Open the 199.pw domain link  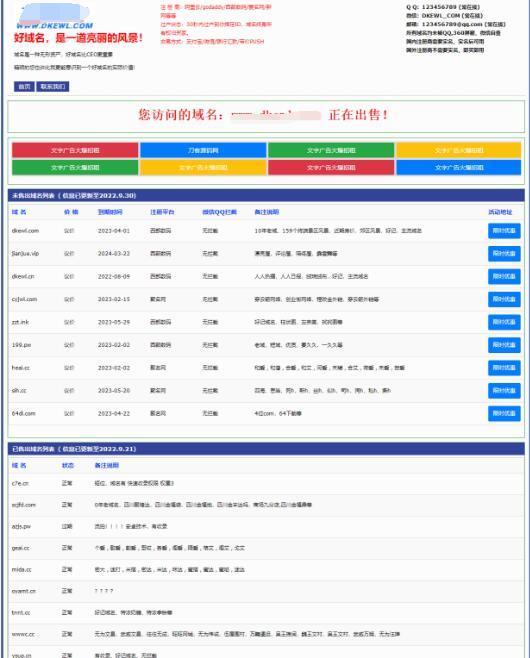[x=21, y=345]
